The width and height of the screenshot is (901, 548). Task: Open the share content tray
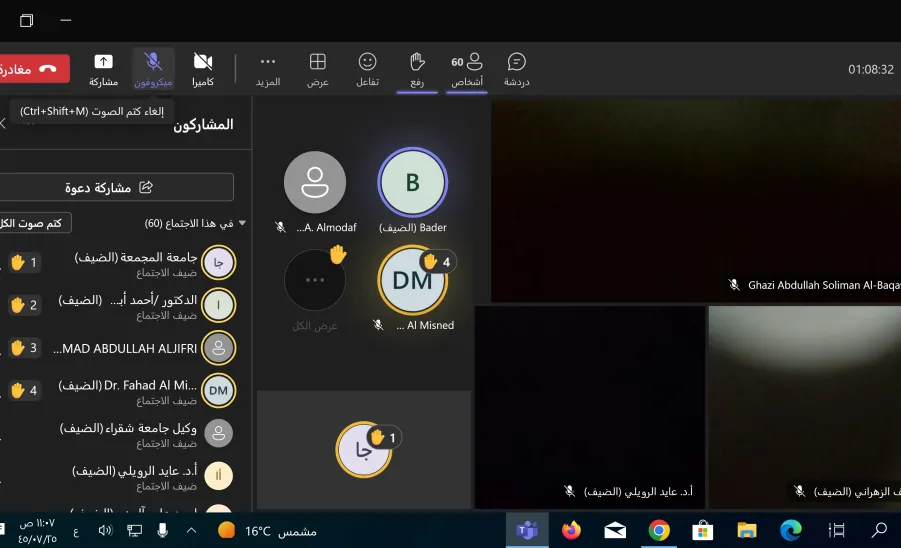103,69
